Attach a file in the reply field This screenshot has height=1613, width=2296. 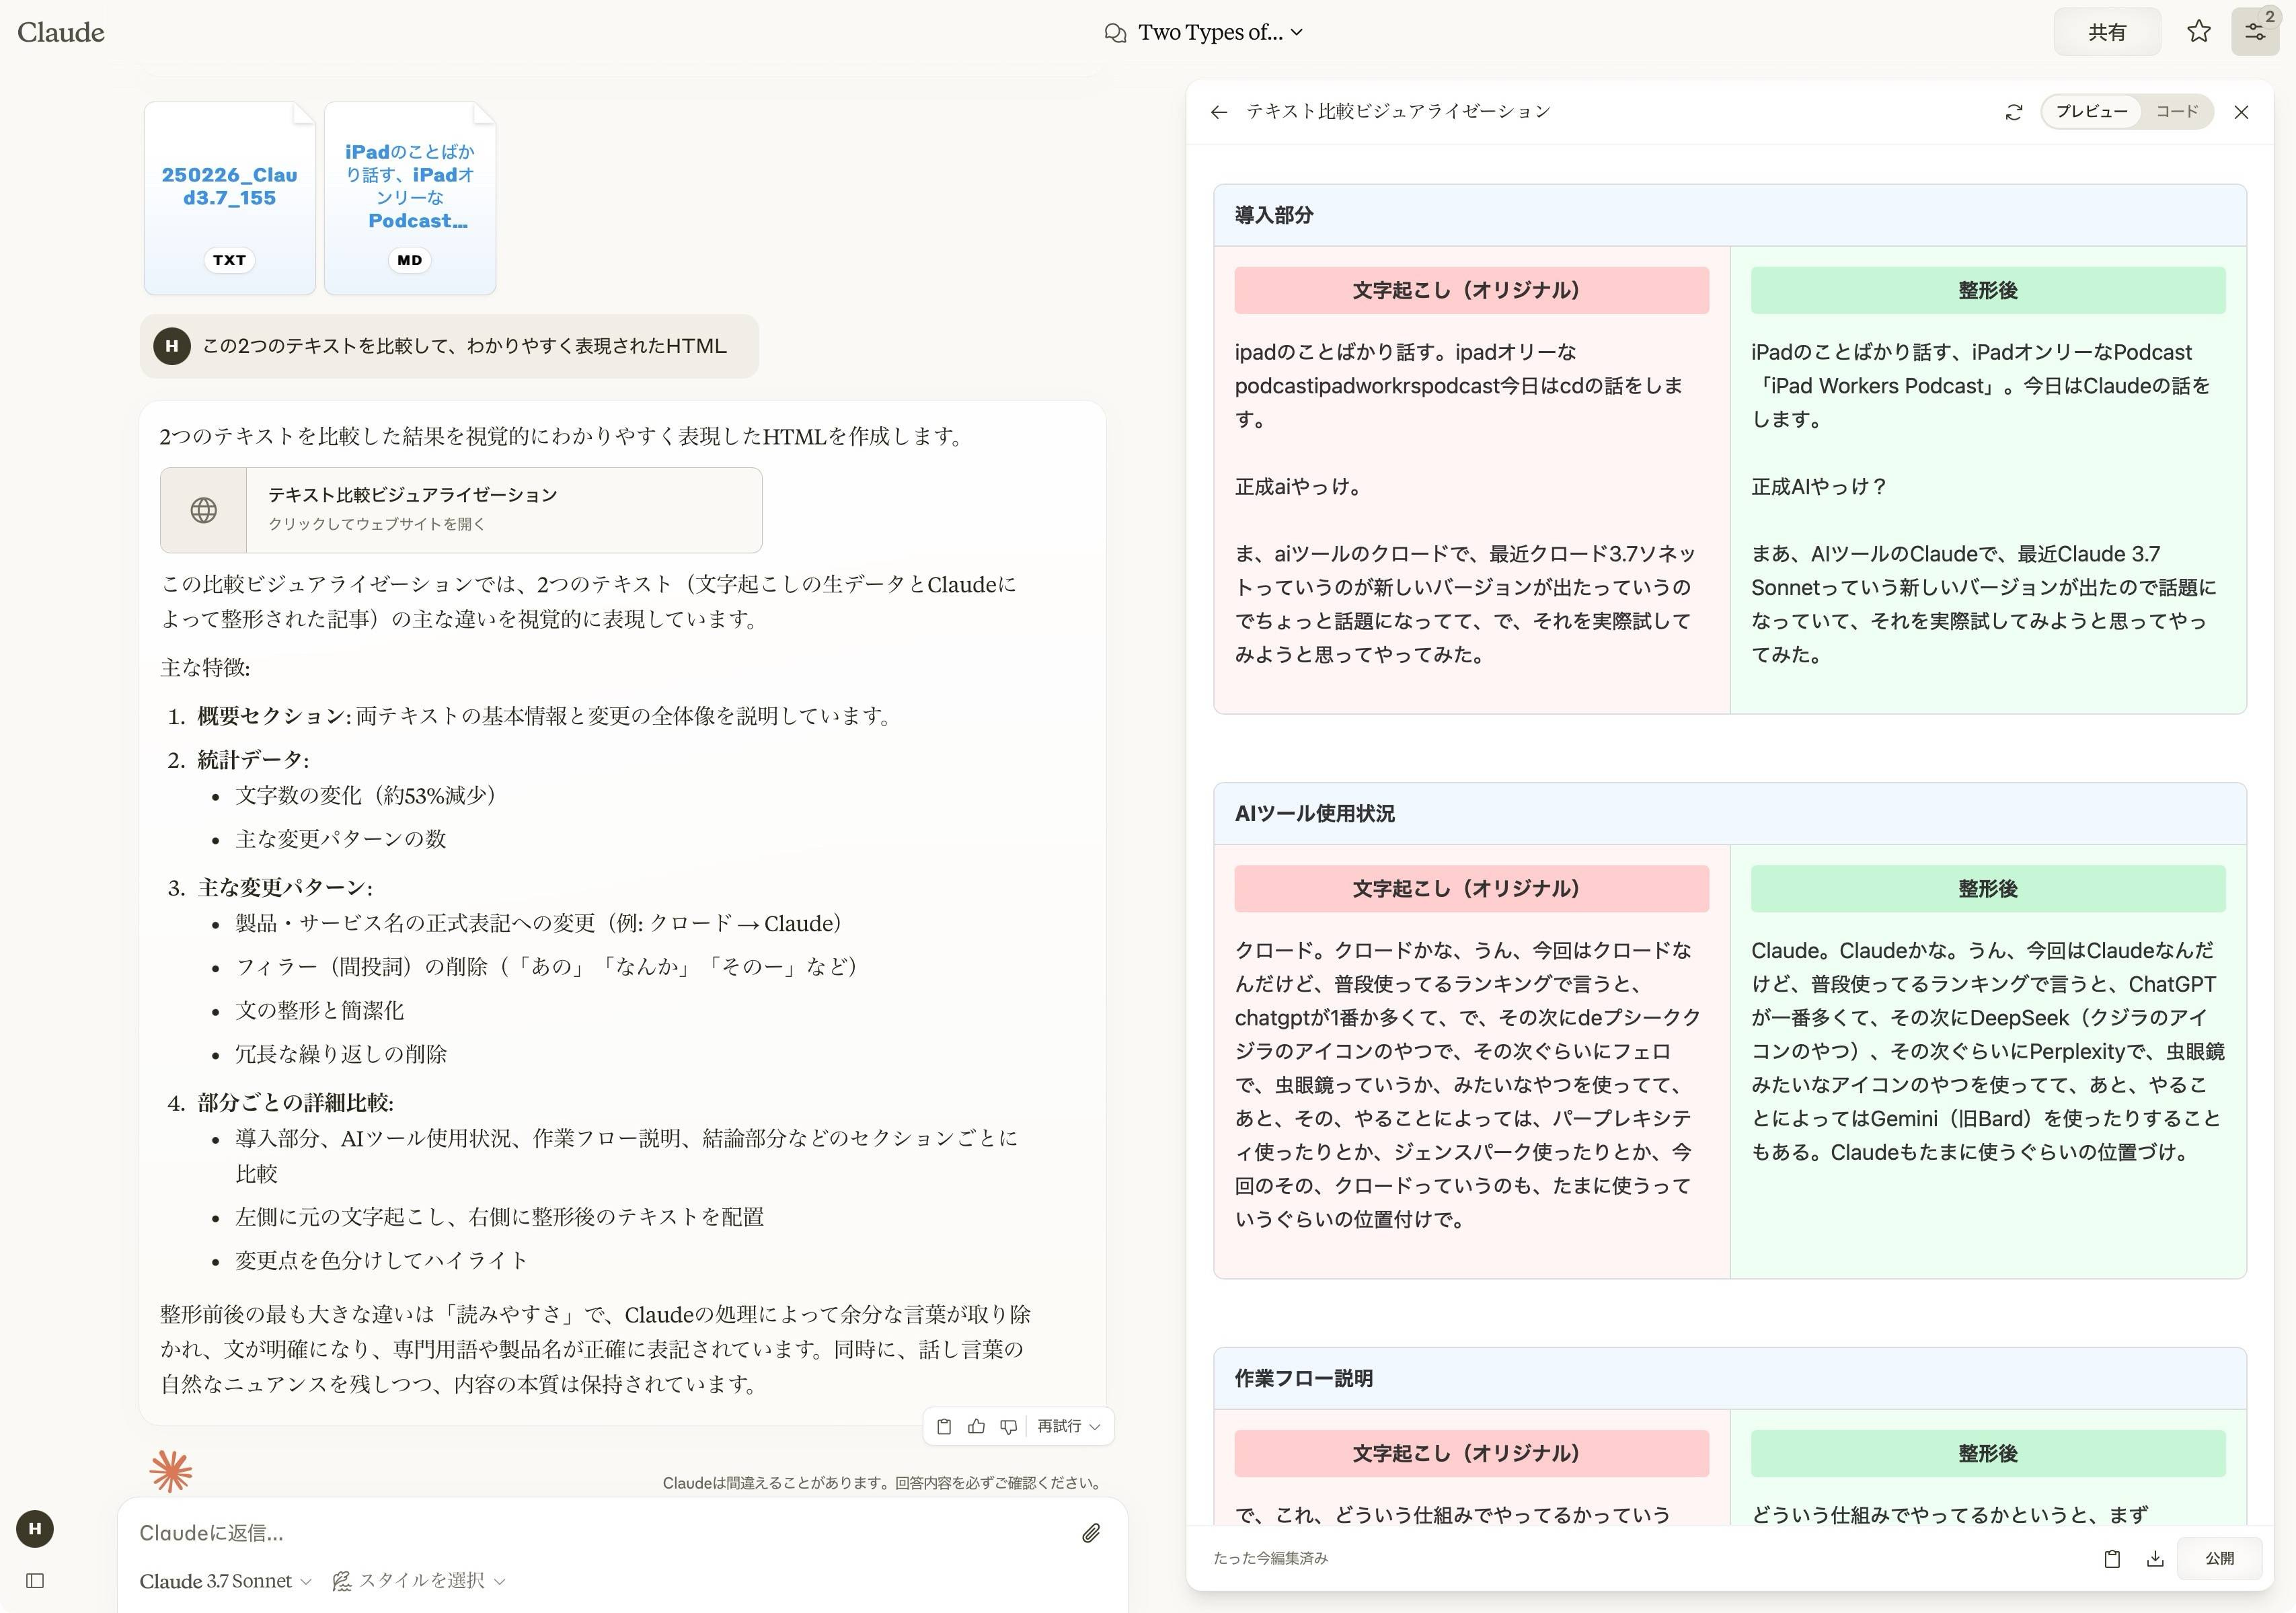coord(1092,1533)
